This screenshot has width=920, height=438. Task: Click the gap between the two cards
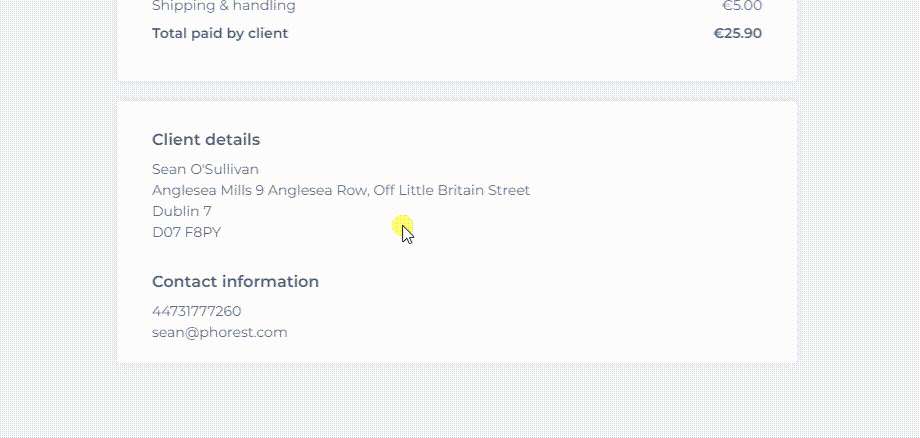457,91
